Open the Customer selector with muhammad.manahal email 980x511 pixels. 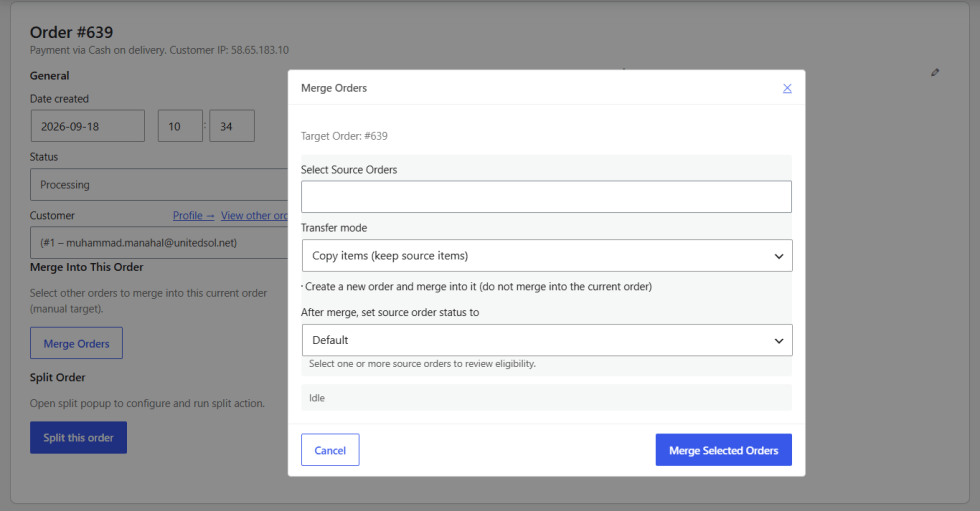click(x=159, y=242)
